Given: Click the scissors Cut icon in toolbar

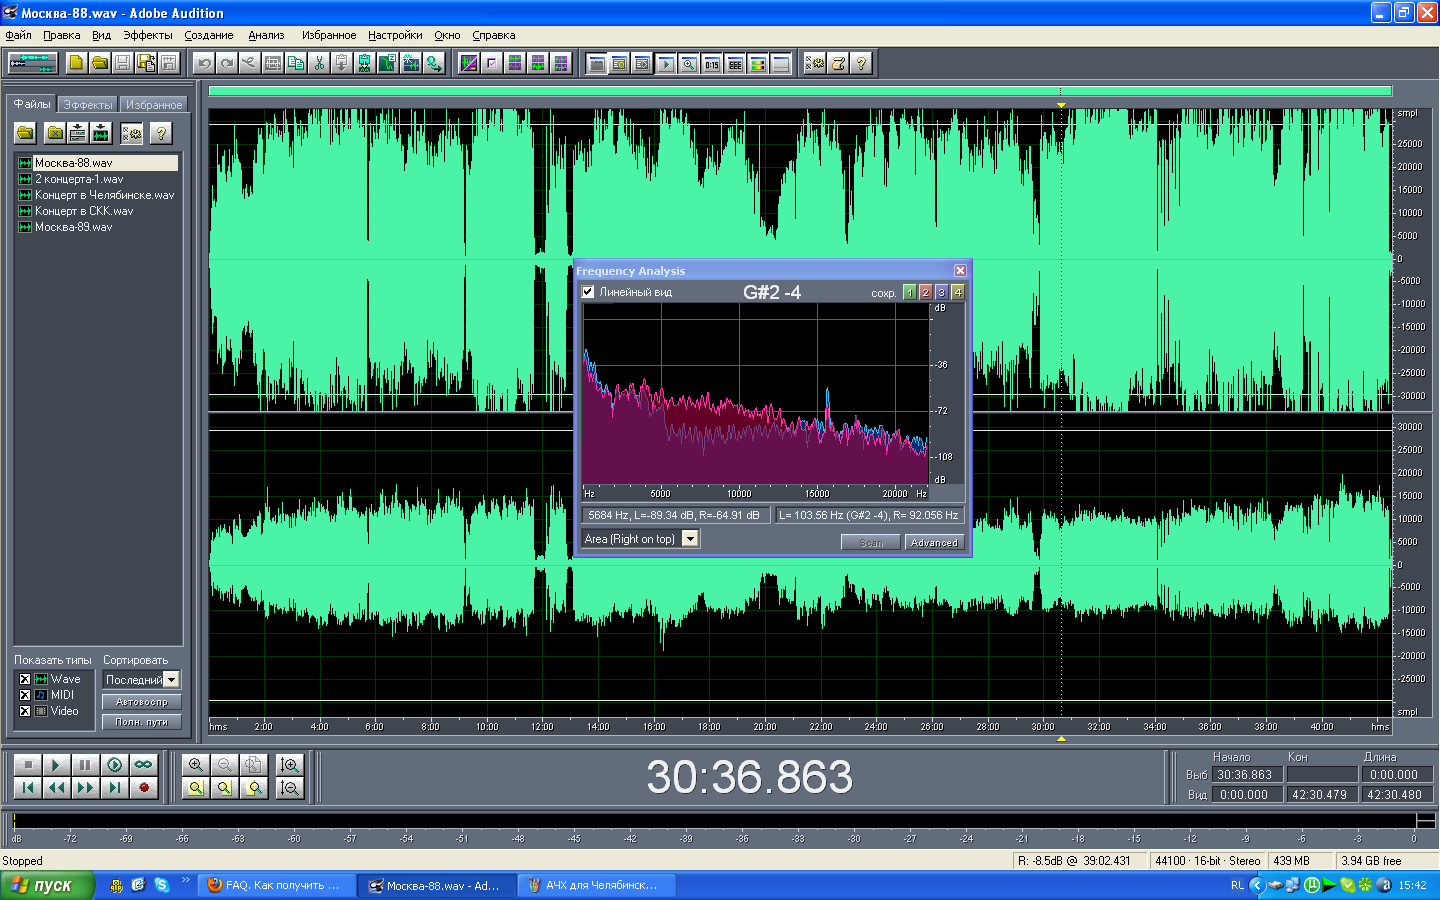Looking at the screenshot, I should 319,63.
